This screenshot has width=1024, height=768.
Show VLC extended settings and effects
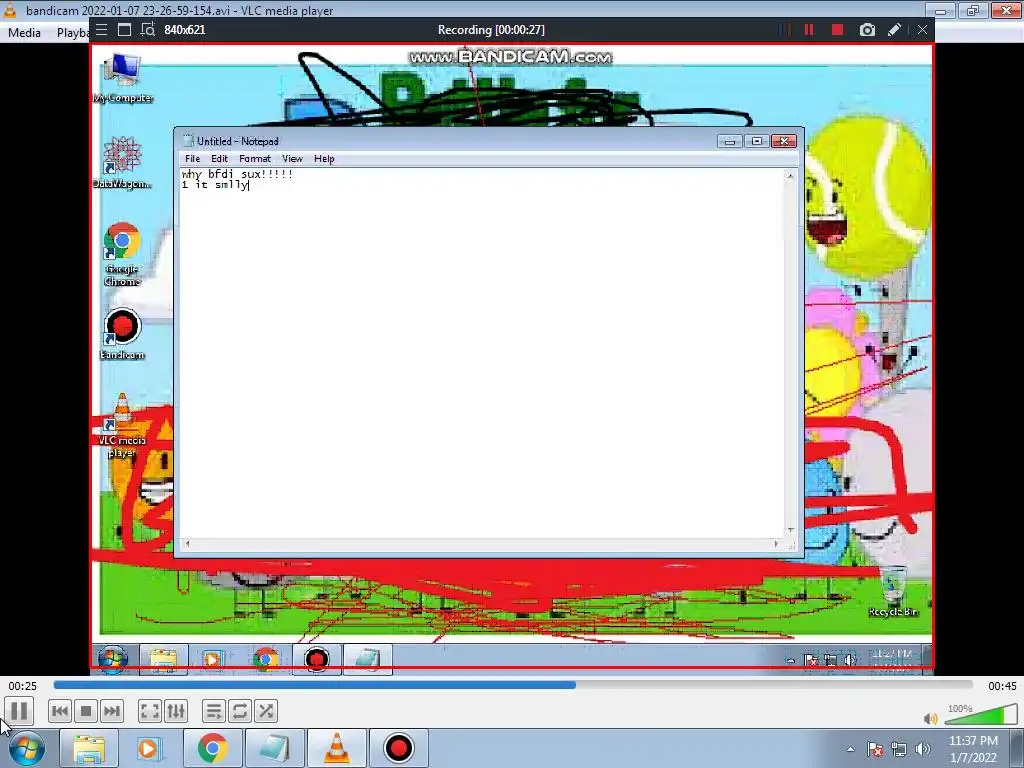coord(176,711)
